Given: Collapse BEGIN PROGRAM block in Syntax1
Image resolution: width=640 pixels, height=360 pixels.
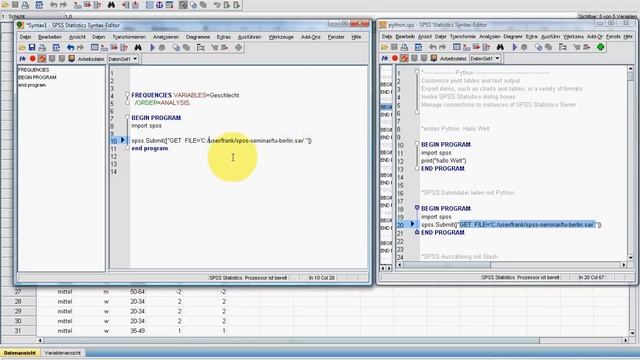Looking at the screenshot, I should (127, 118).
